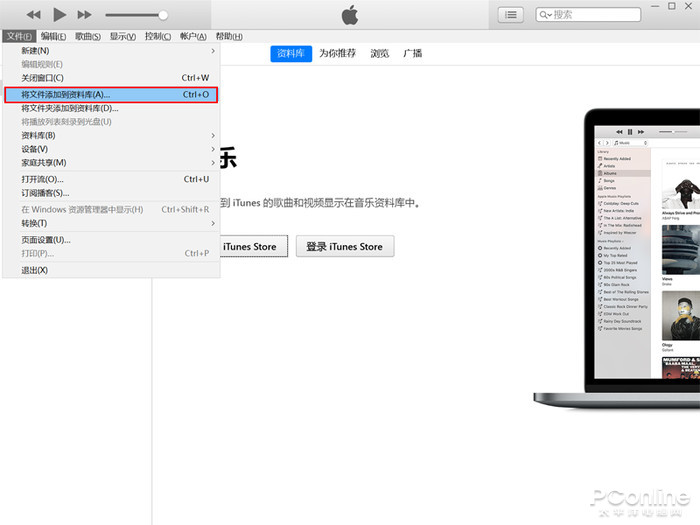Choose 关闭窗口(C) from the File menu

click(x=111, y=78)
